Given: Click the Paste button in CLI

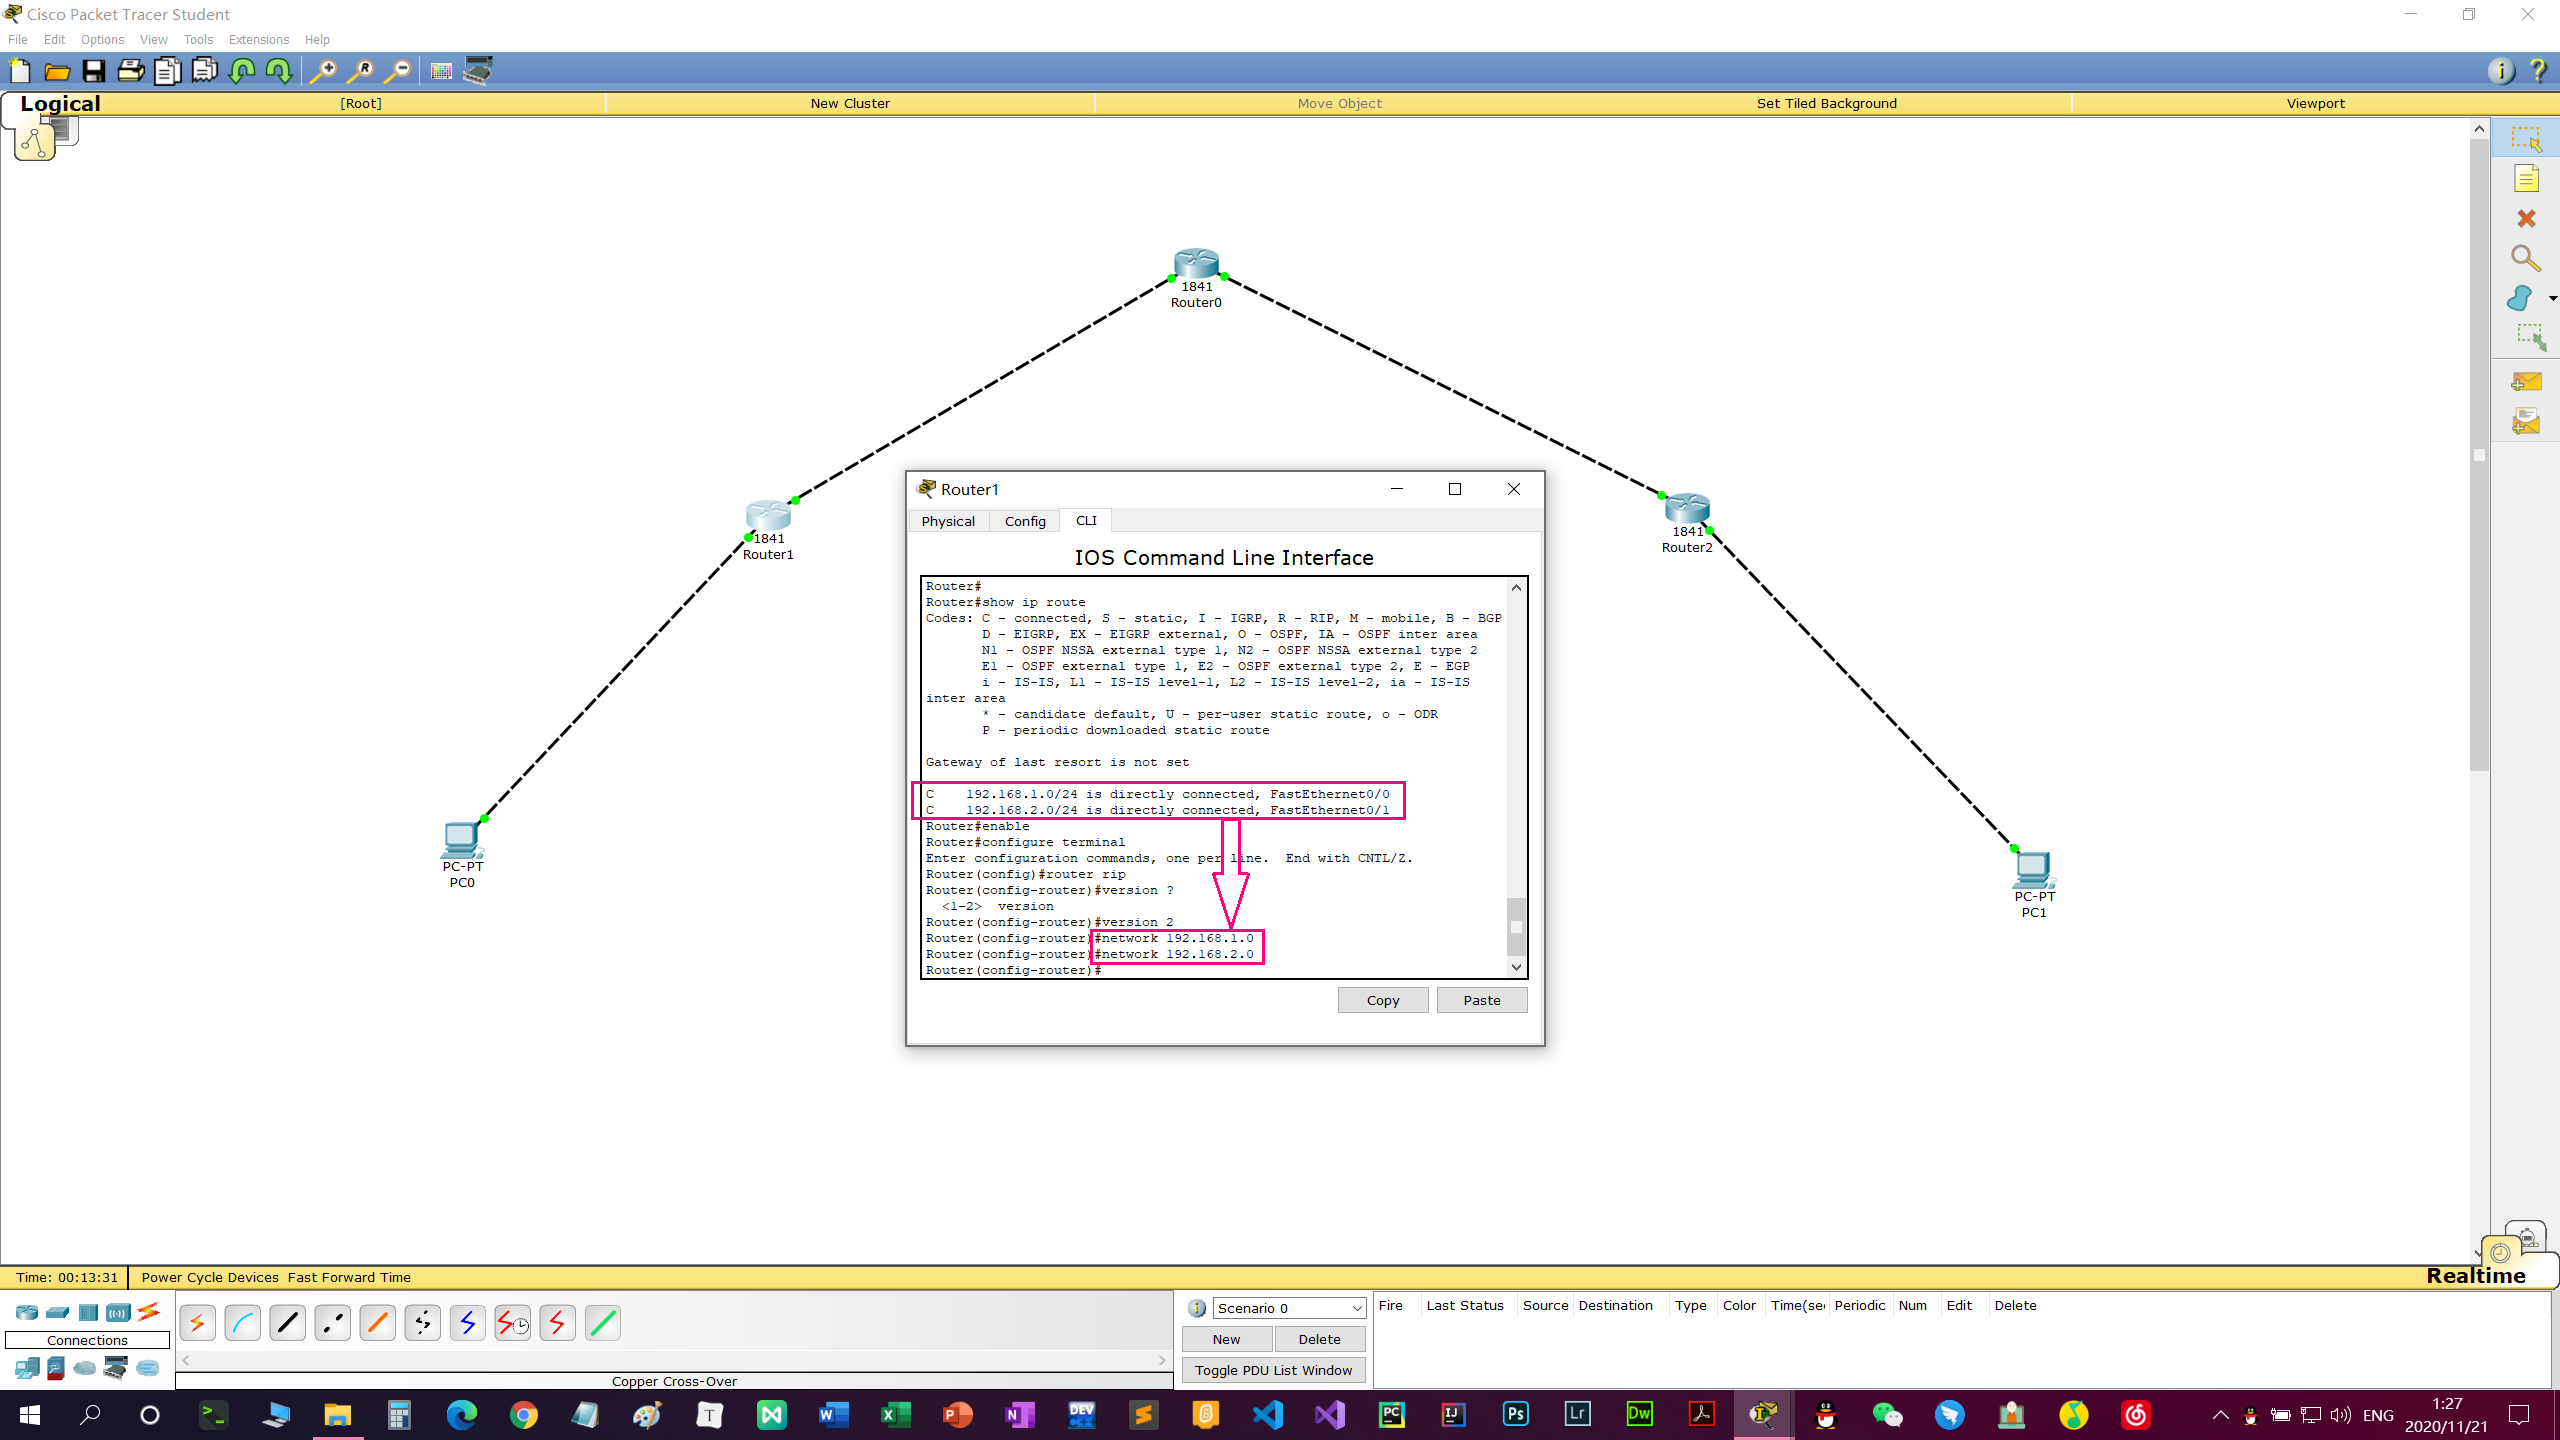Looking at the screenshot, I should tap(1480, 999).
